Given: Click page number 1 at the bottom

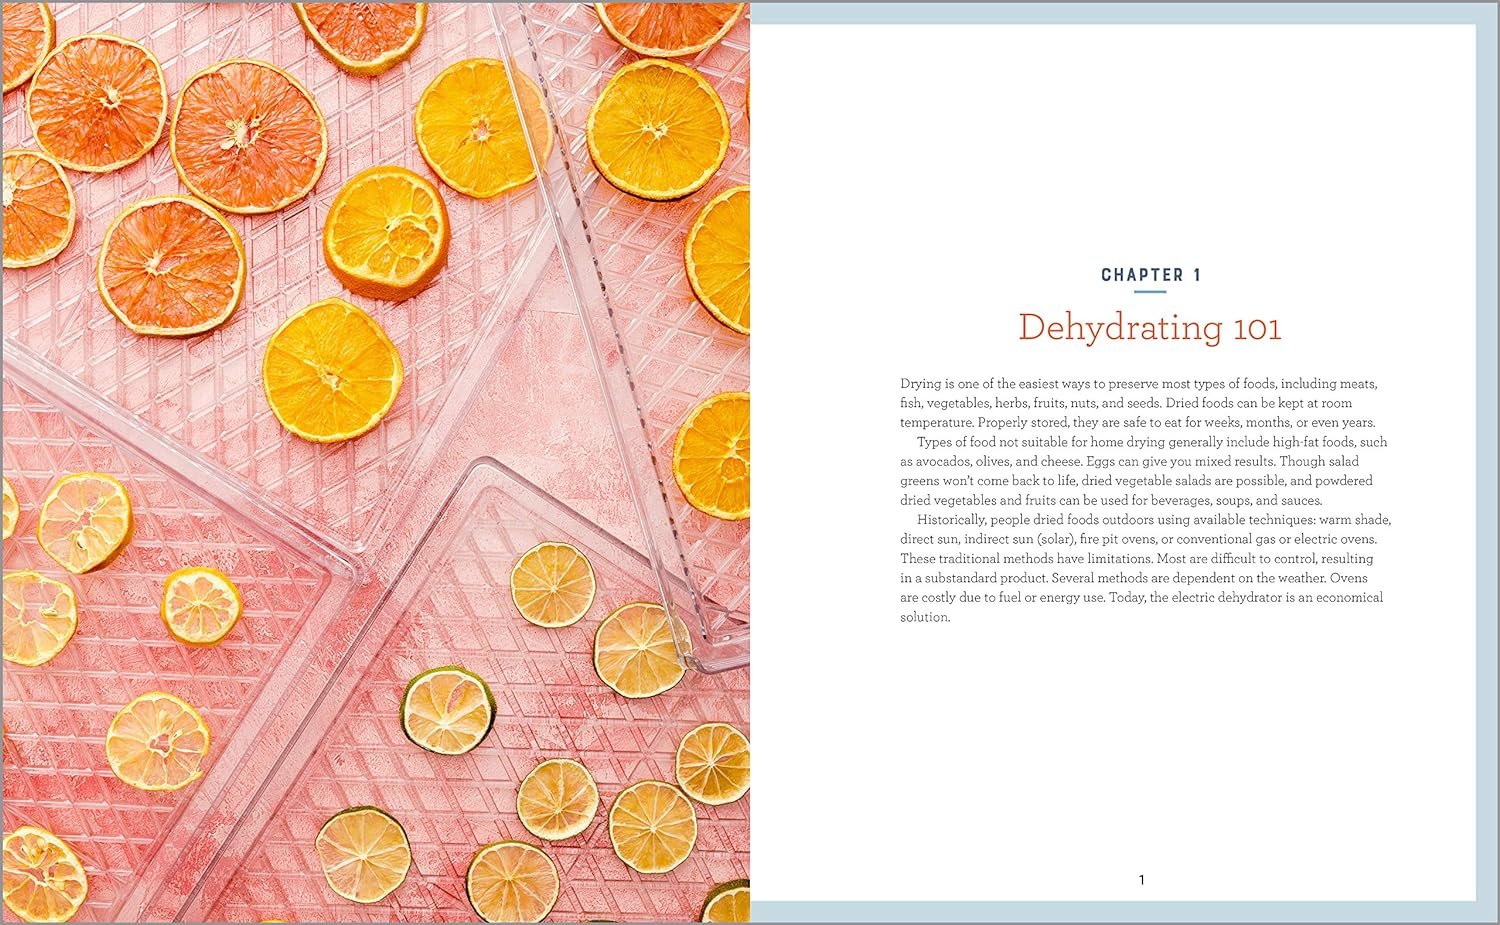Looking at the screenshot, I should pos(1141,880).
